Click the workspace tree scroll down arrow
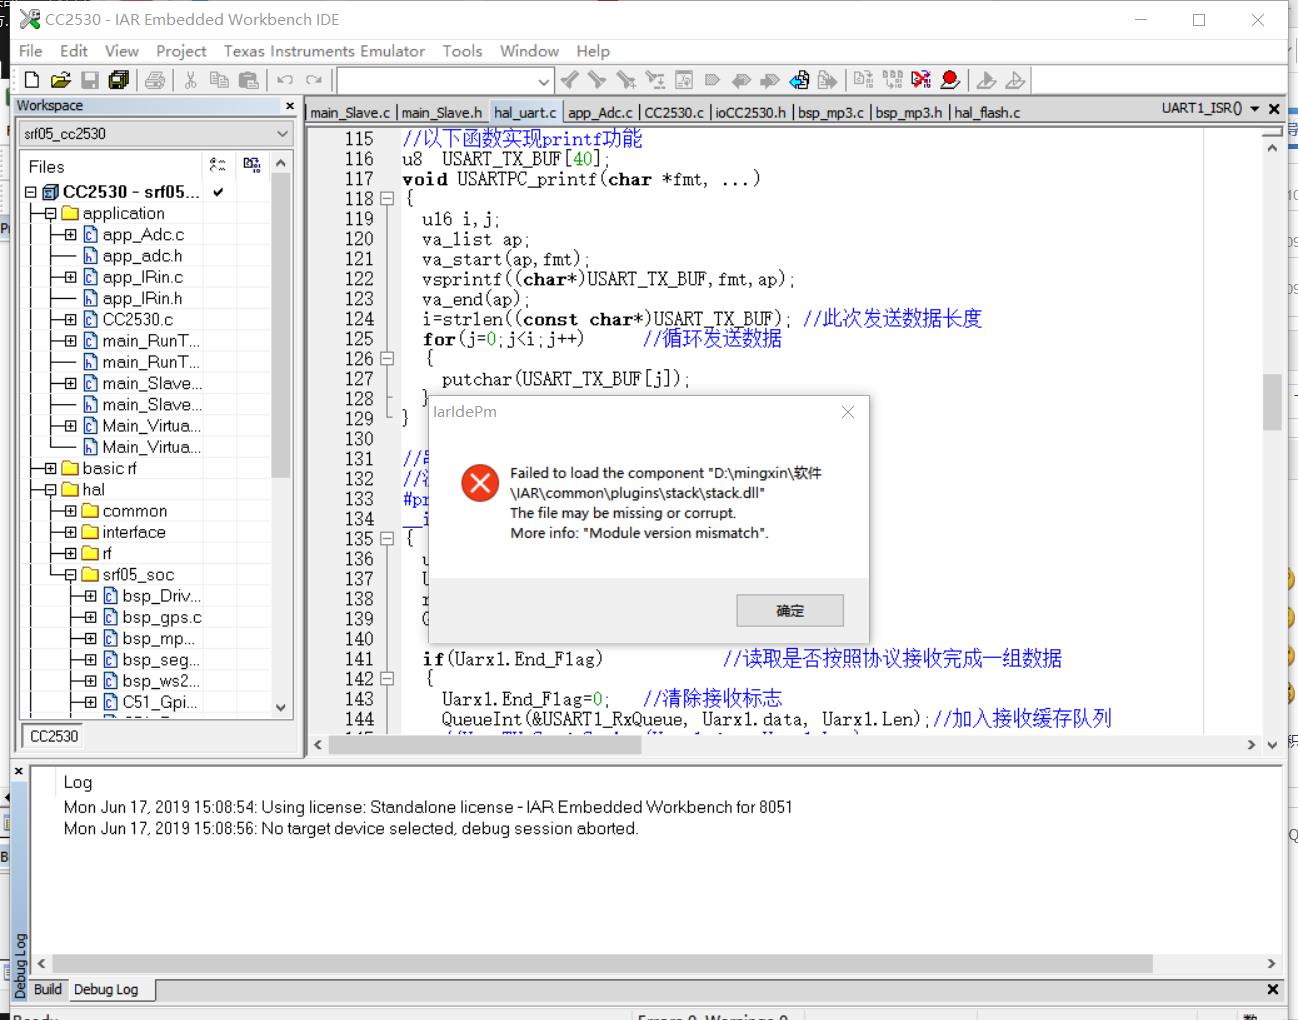1298x1020 pixels. [x=281, y=707]
